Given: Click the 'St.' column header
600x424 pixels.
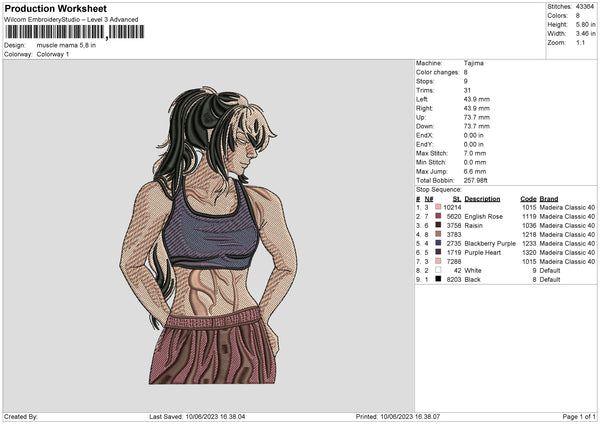Looking at the screenshot, I should tap(457, 199).
